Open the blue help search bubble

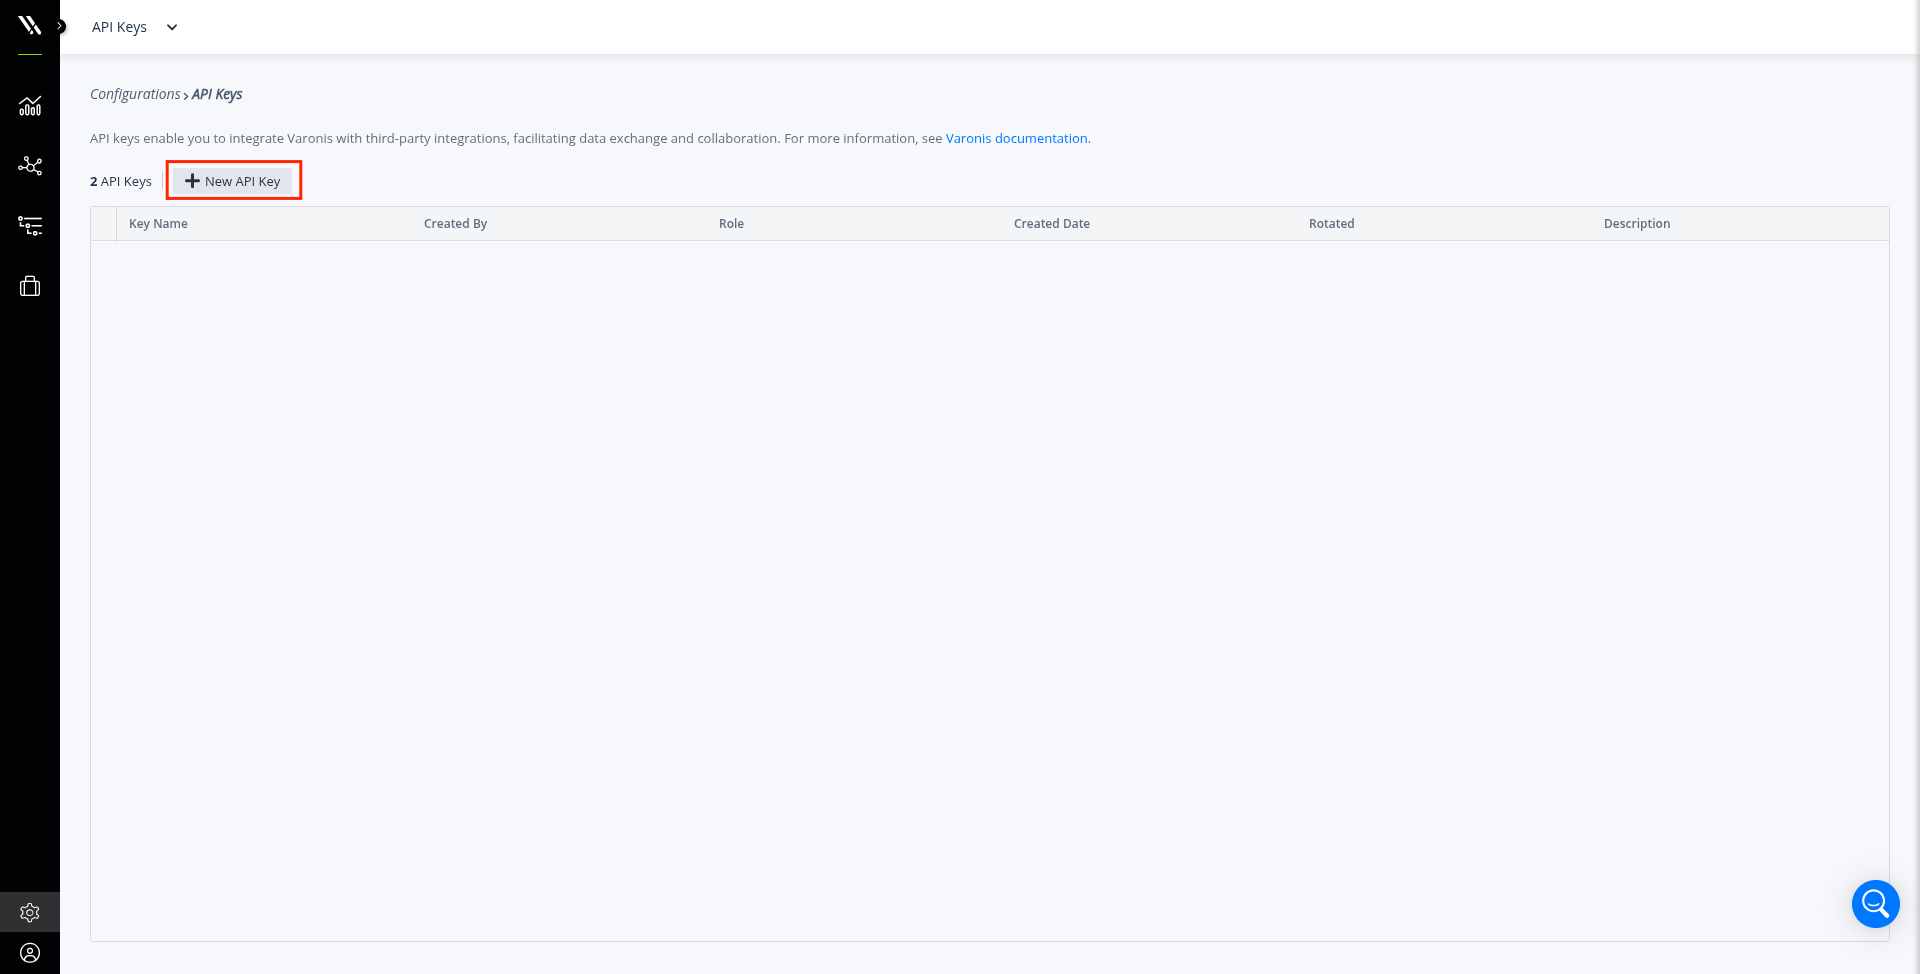1875,904
